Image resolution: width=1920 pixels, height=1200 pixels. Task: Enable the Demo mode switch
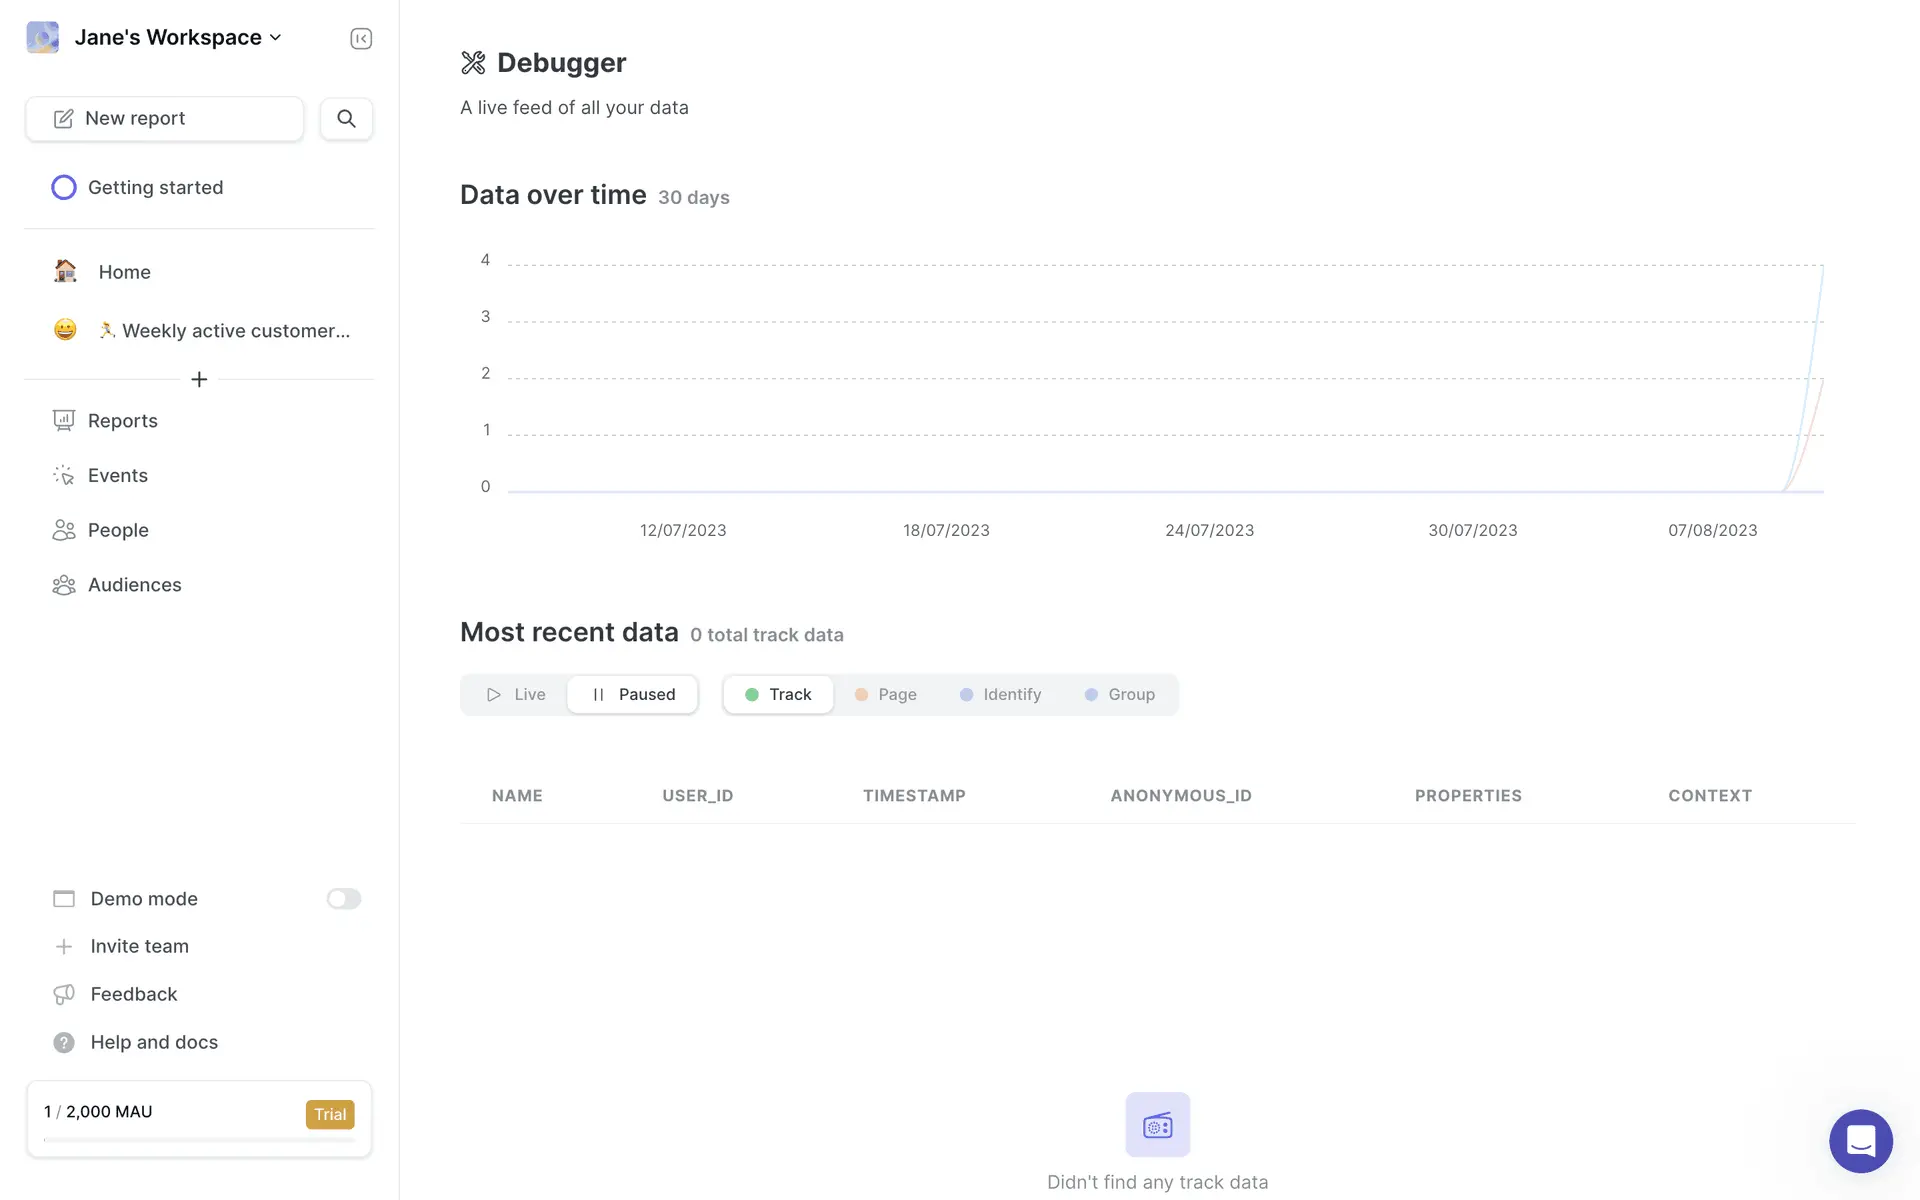[343, 899]
